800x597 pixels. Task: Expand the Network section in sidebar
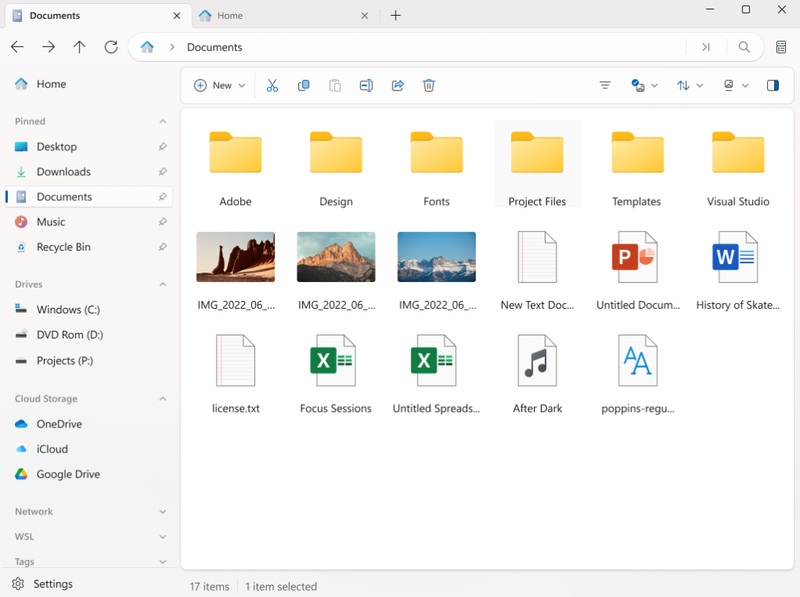163,511
